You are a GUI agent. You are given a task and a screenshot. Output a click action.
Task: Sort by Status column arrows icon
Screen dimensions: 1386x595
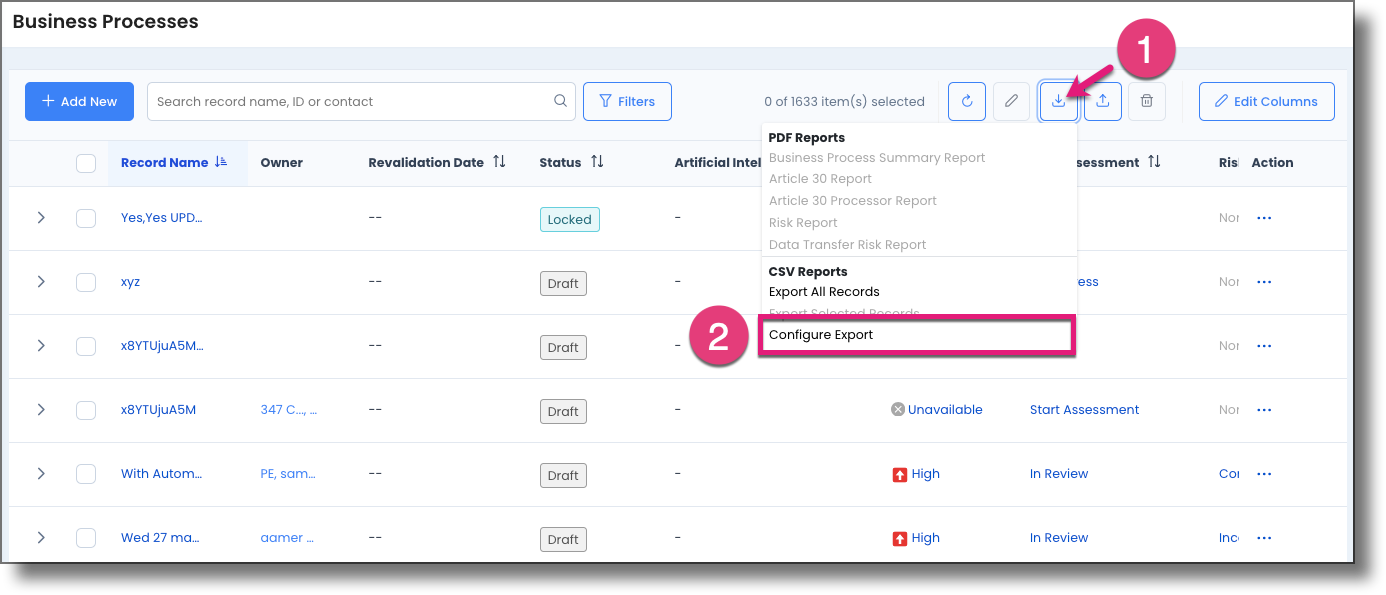coord(597,162)
